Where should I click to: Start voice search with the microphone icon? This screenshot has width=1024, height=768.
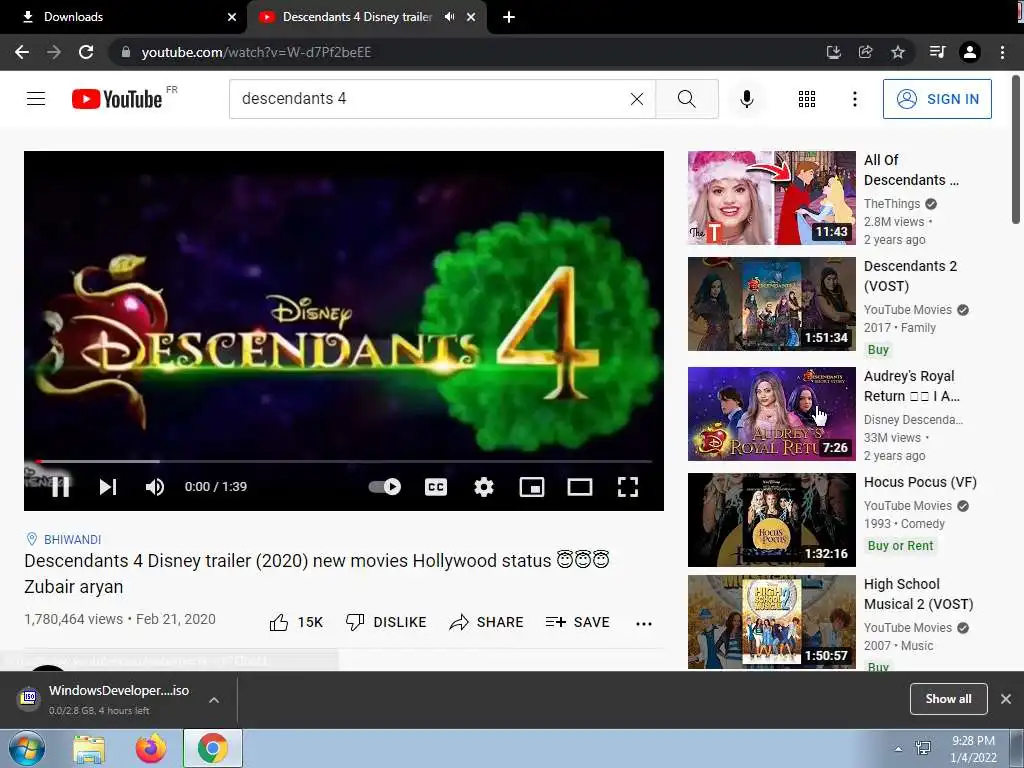point(747,99)
